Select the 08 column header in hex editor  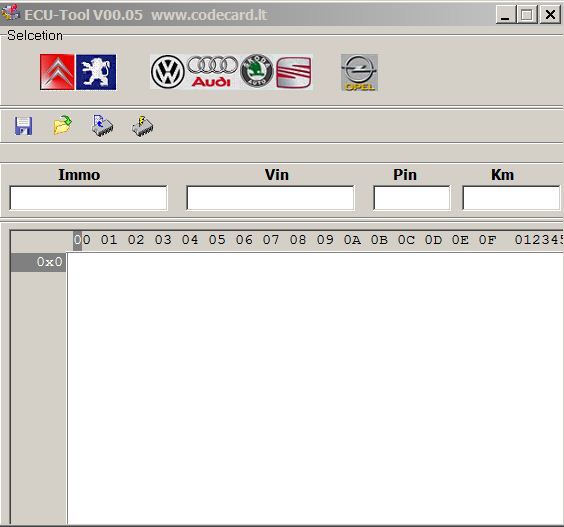[x=298, y=240]
